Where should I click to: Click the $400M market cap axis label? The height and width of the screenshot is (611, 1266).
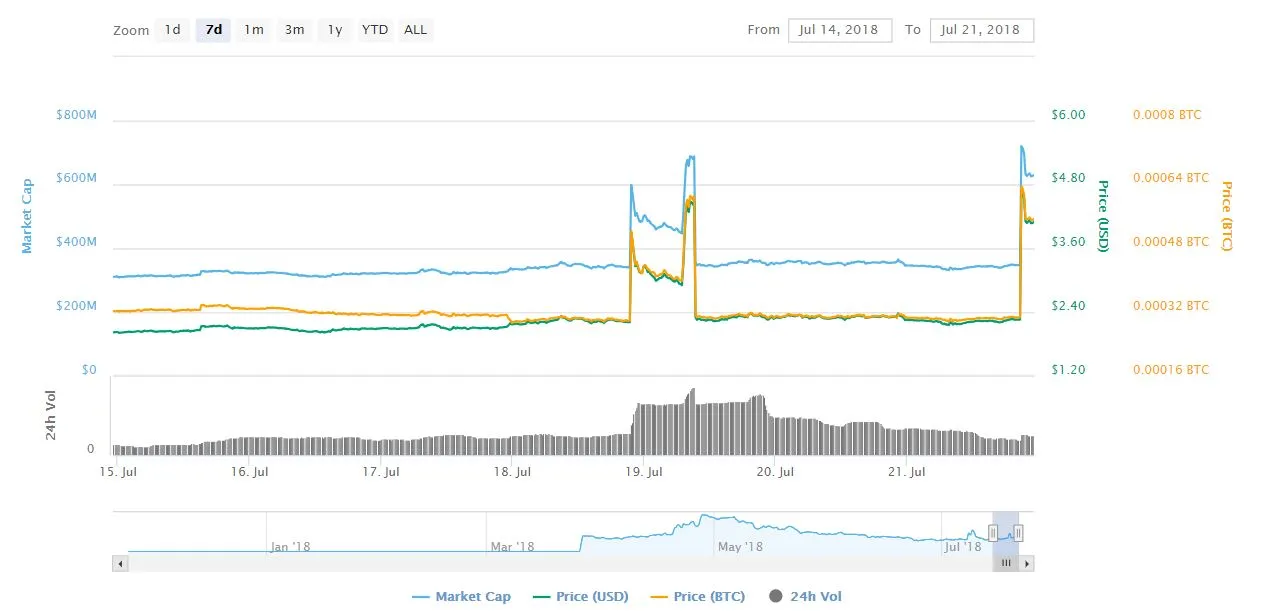click(76, 242)
